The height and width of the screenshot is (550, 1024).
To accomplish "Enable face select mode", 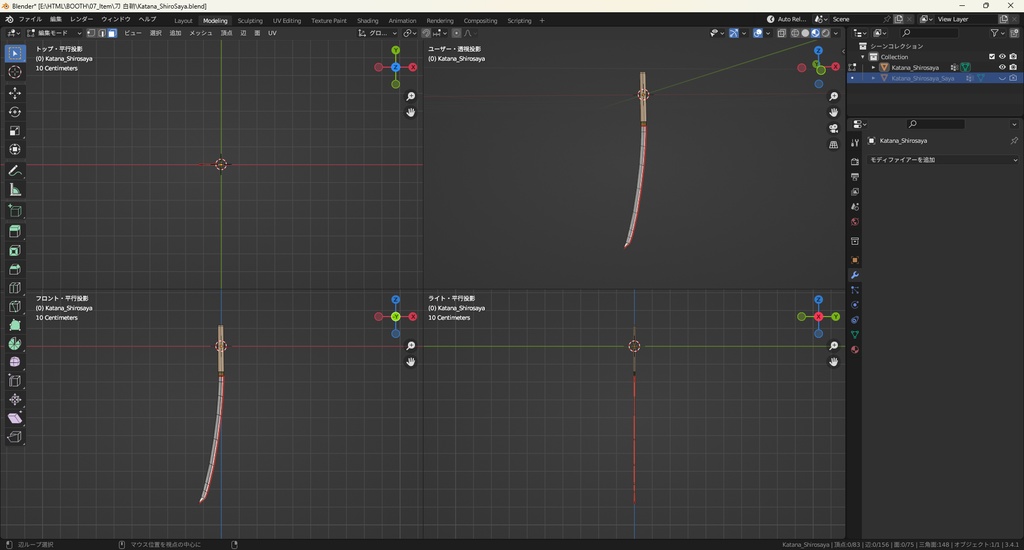I will tap(112, 33).
